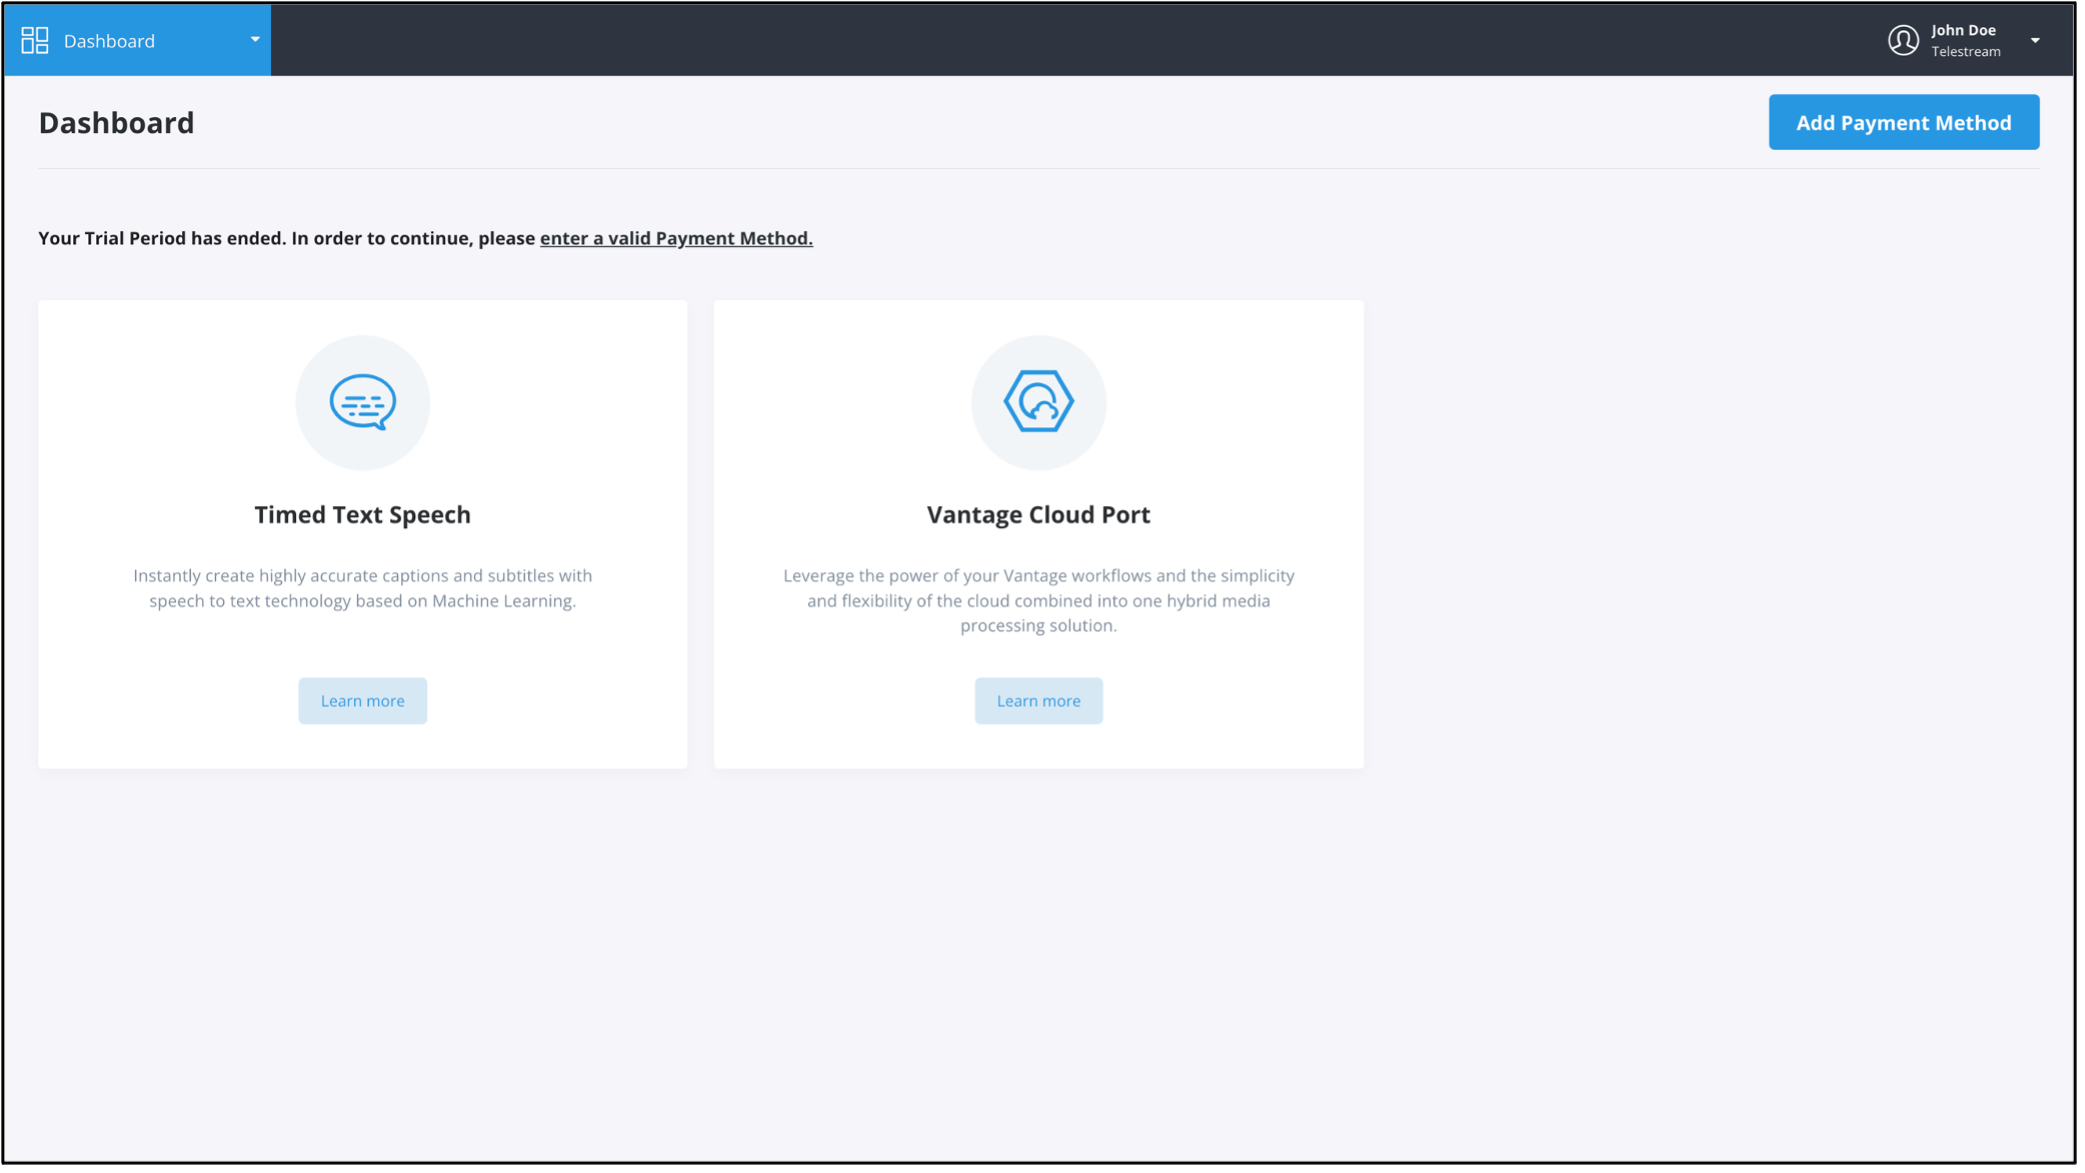This screenshot has width=2085, height=1173.
Task: Click the Vantage Cloud Port hexagon icon
Action: [x=1038, y=402]
